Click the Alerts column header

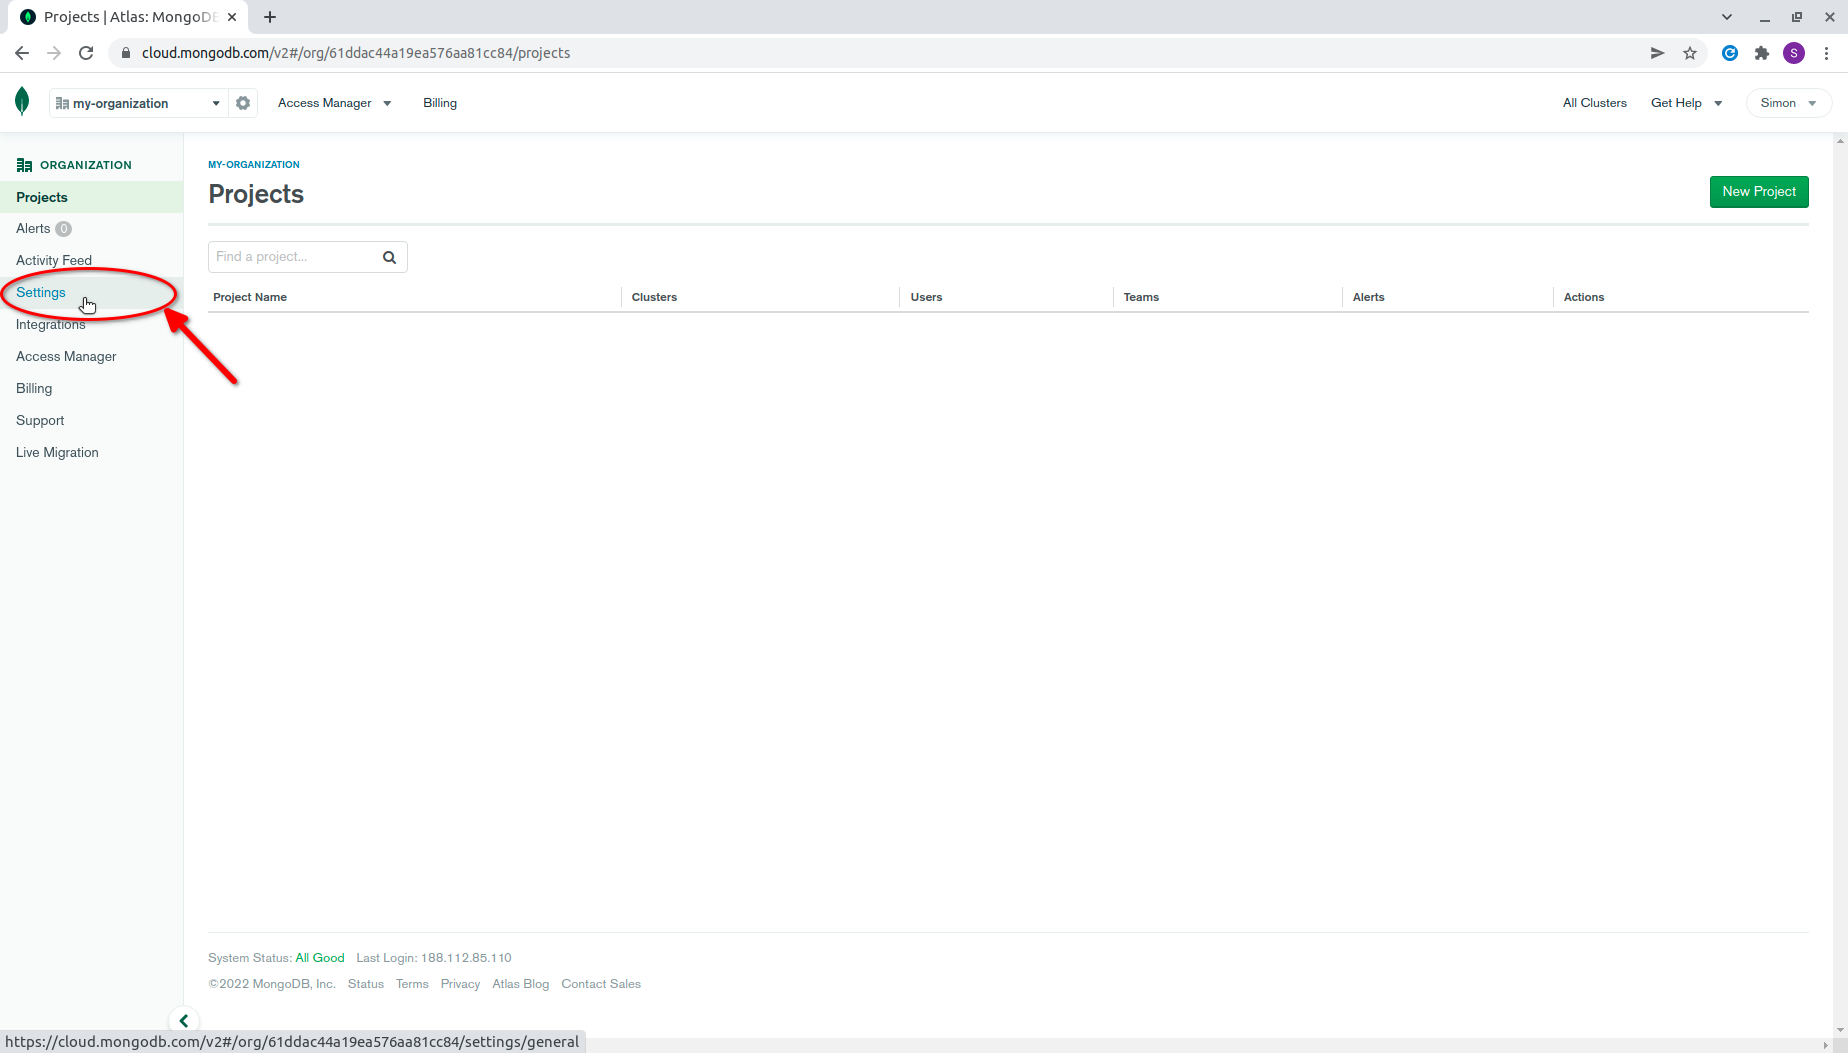[1368, 297]
